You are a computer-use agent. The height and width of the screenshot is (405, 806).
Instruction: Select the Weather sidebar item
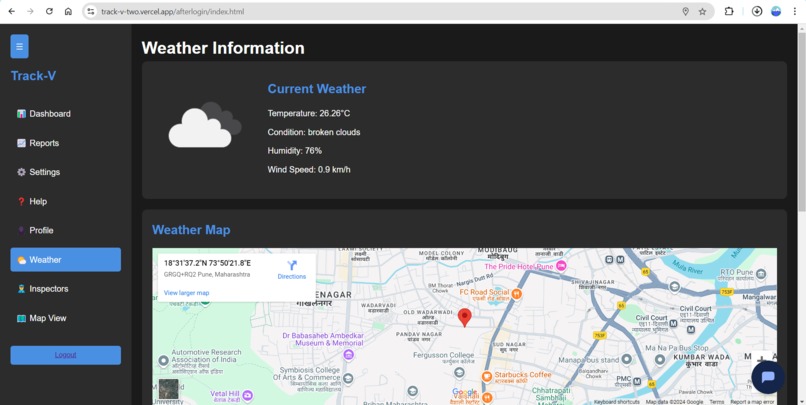click(x=66, y=260)
